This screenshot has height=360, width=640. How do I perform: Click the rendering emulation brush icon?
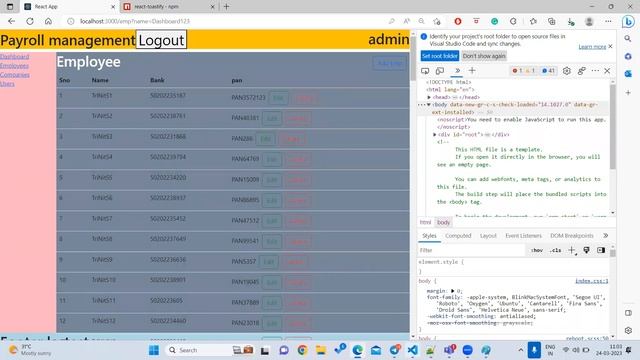pyautogui.click(x=587, y=250)
